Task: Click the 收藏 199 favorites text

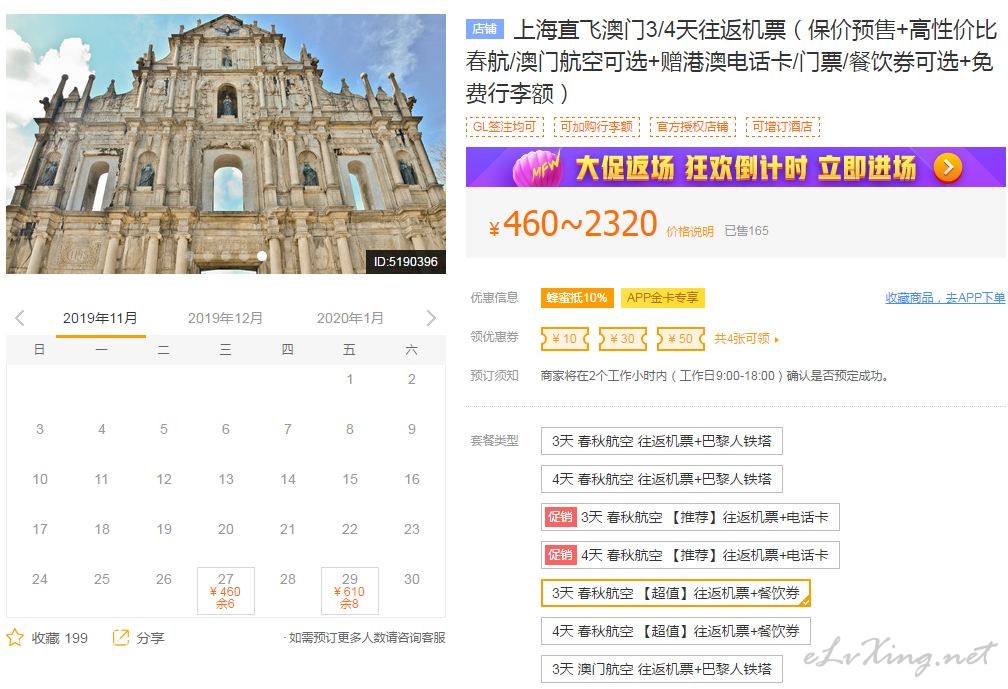Action: 60,638
